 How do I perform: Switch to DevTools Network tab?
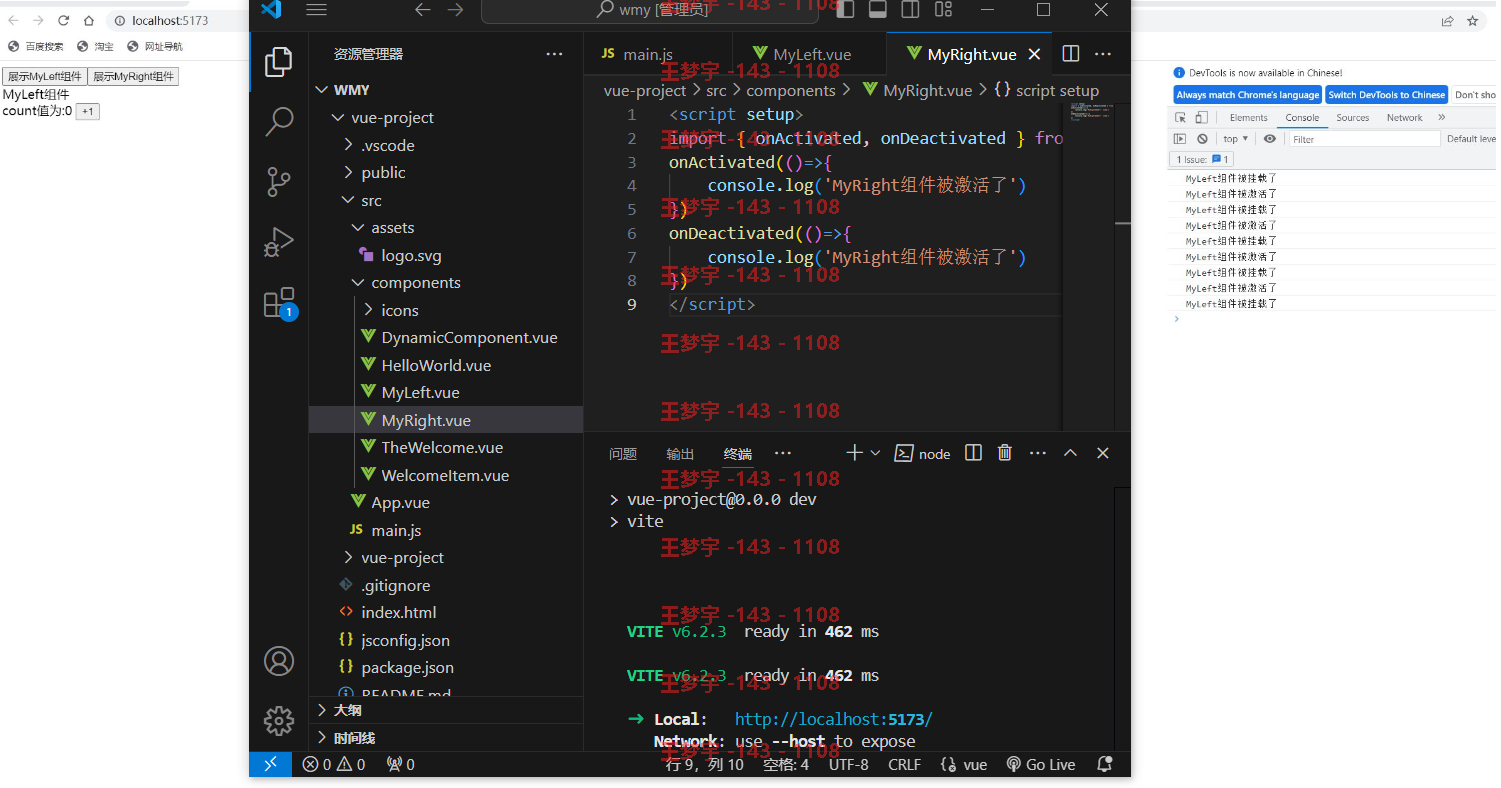pyautogui.click(x=1404, y=117)
